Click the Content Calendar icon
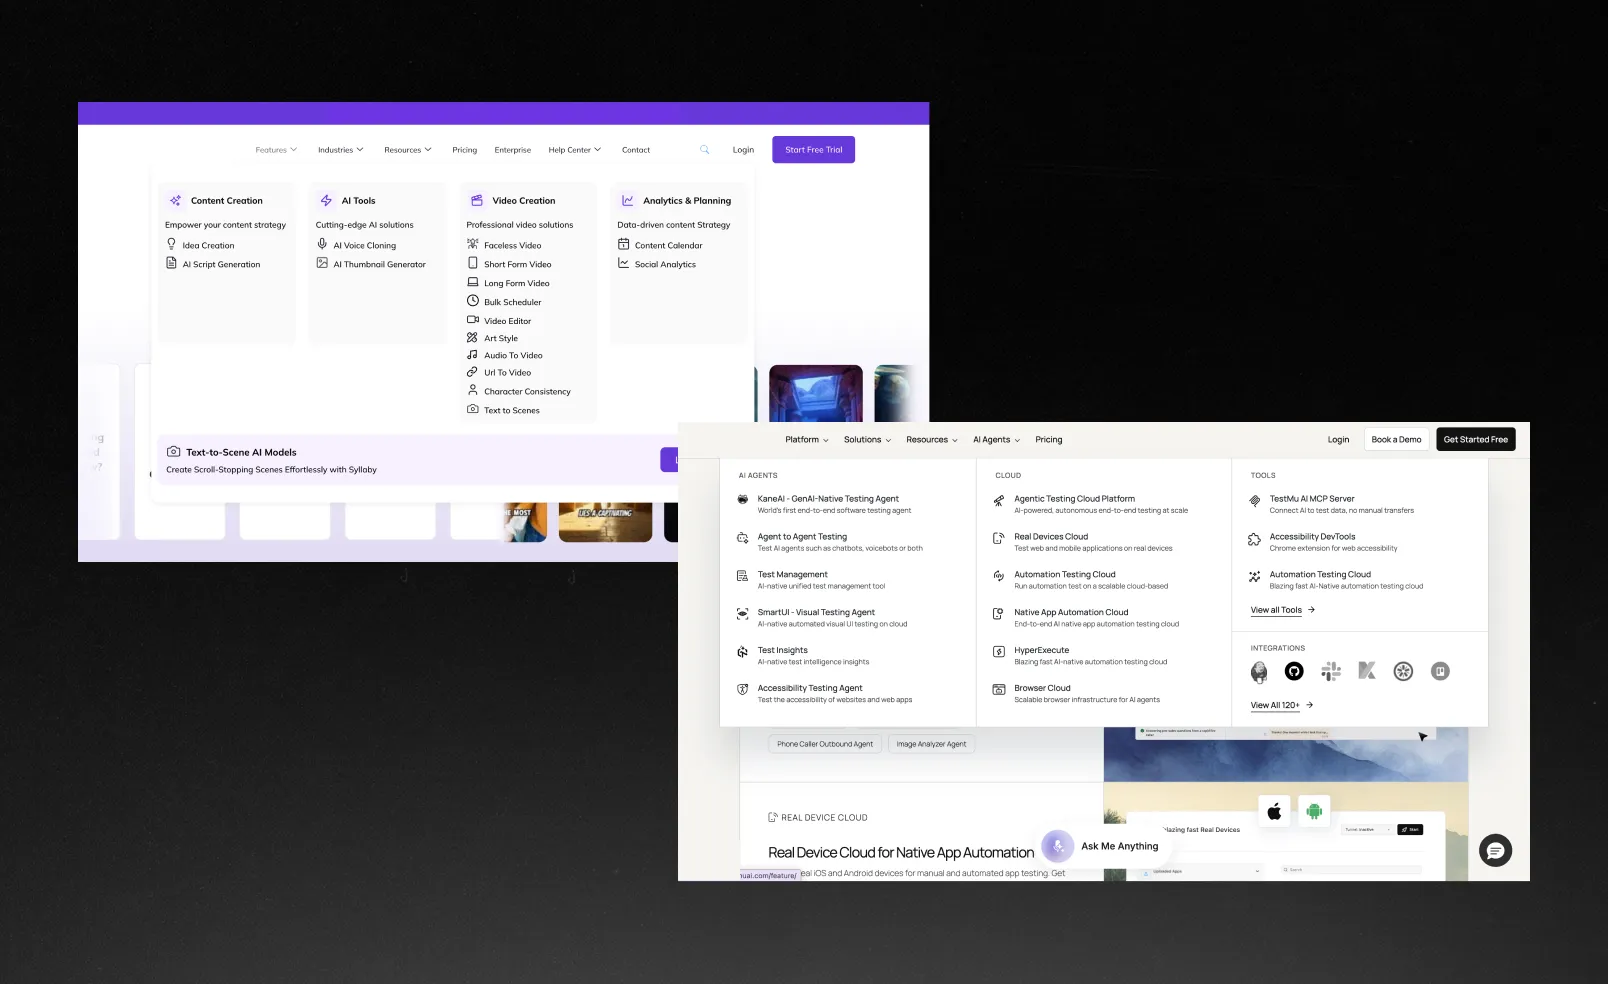1608x984 pixels. pos(623,244)
